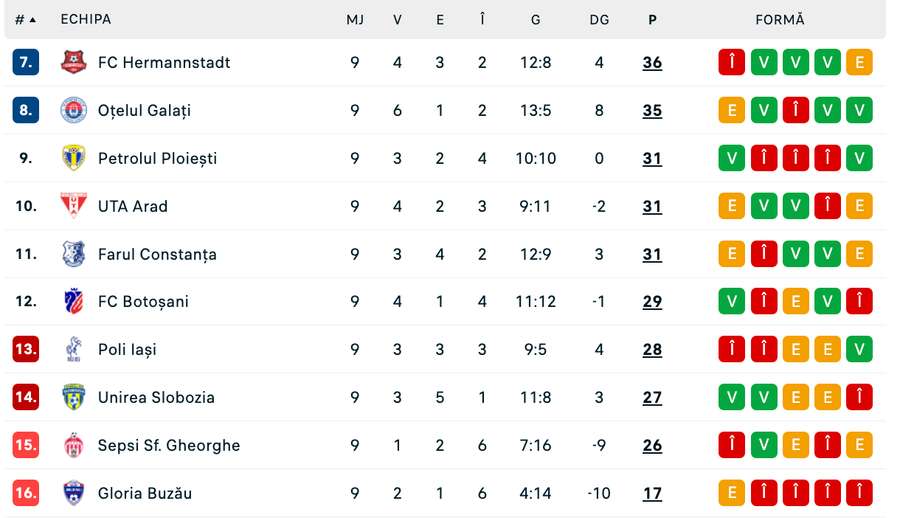Open FC Hermannstadt's 36 points link

click(x=652, y=62)
